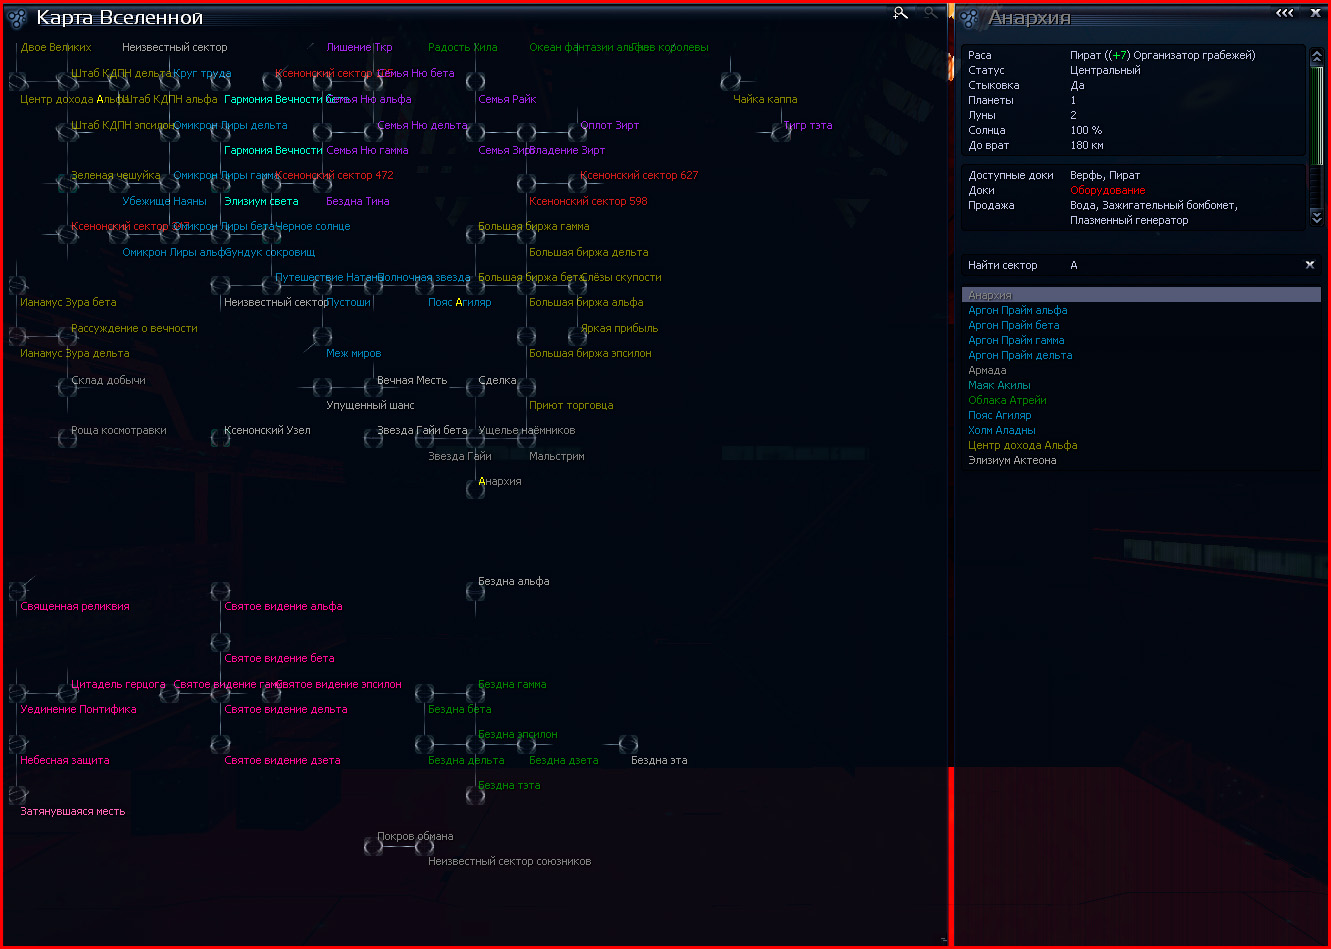Viewport: 1331px width, 949px height.
Task: Click the Карта Вселенной molecule icon
Action: pos(17,18)
